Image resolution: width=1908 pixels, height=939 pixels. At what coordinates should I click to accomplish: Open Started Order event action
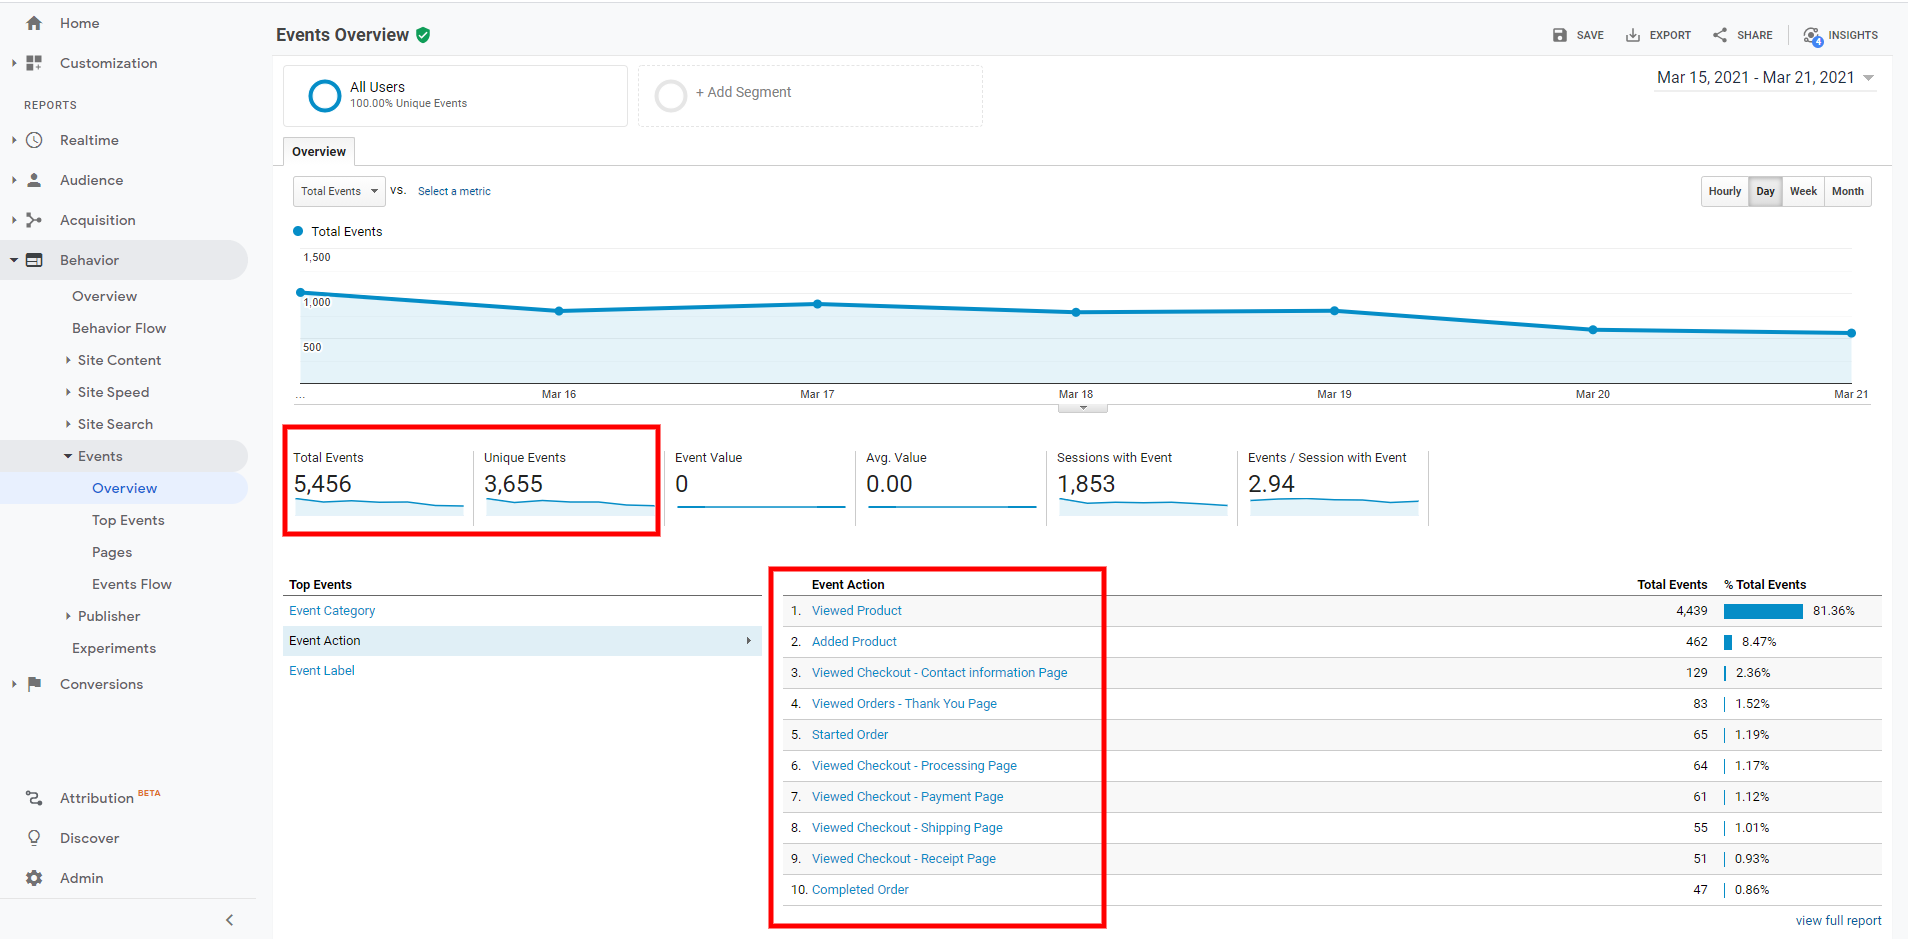(850, 735)
